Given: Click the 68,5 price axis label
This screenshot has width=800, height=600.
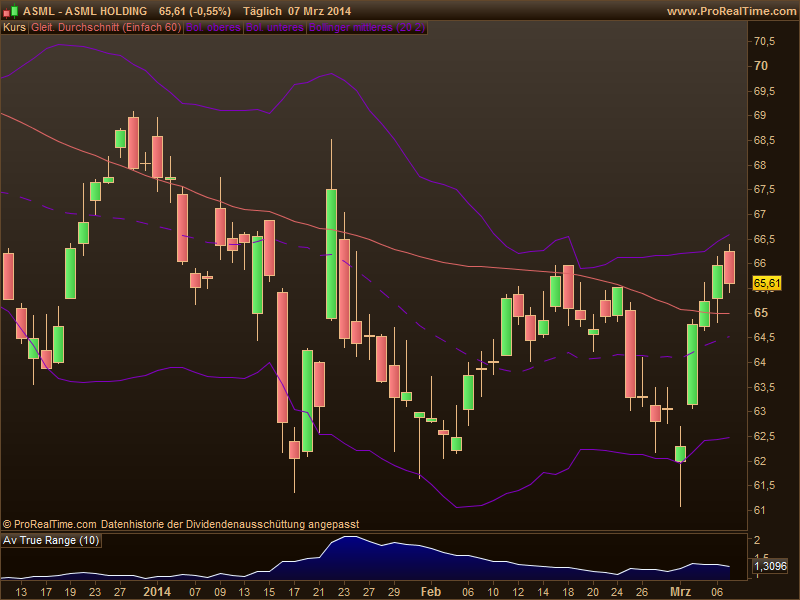Looking at the screenshot, I should point(764,140).
